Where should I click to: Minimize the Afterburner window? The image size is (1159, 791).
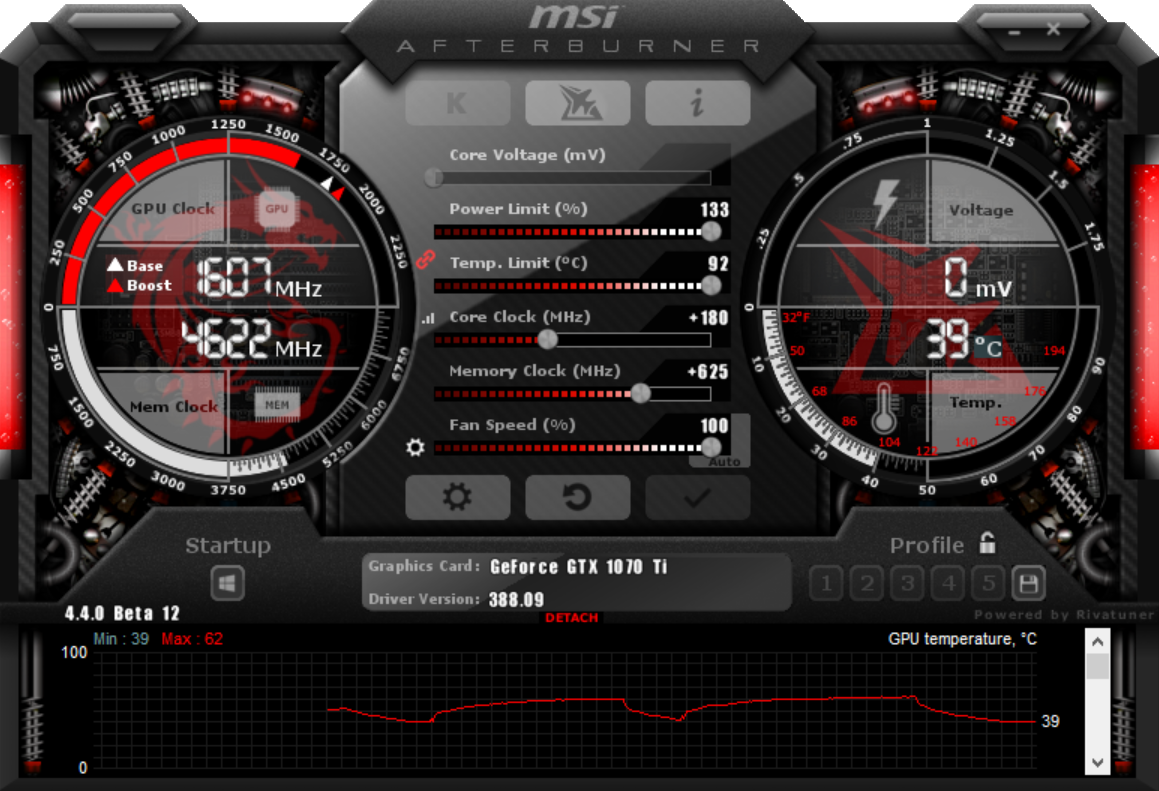(1014, 32)
